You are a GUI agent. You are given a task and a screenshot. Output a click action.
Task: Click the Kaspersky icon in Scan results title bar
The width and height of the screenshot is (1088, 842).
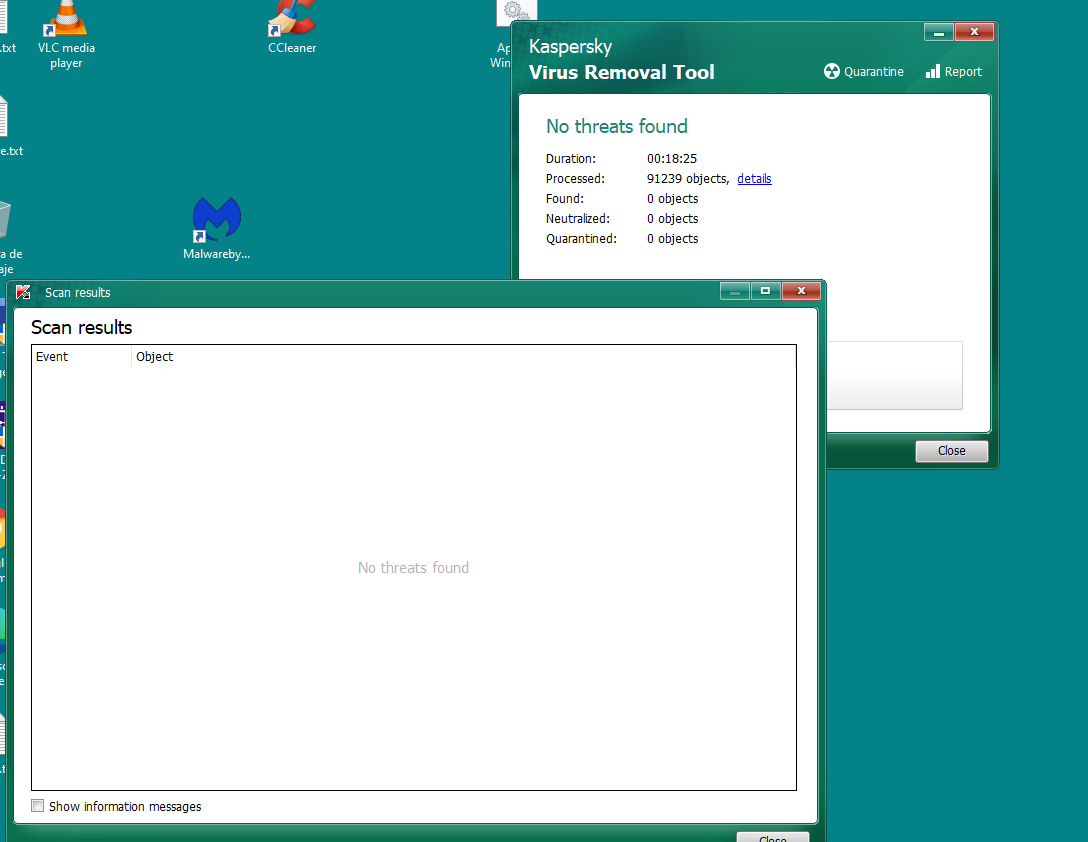point(24,292)
